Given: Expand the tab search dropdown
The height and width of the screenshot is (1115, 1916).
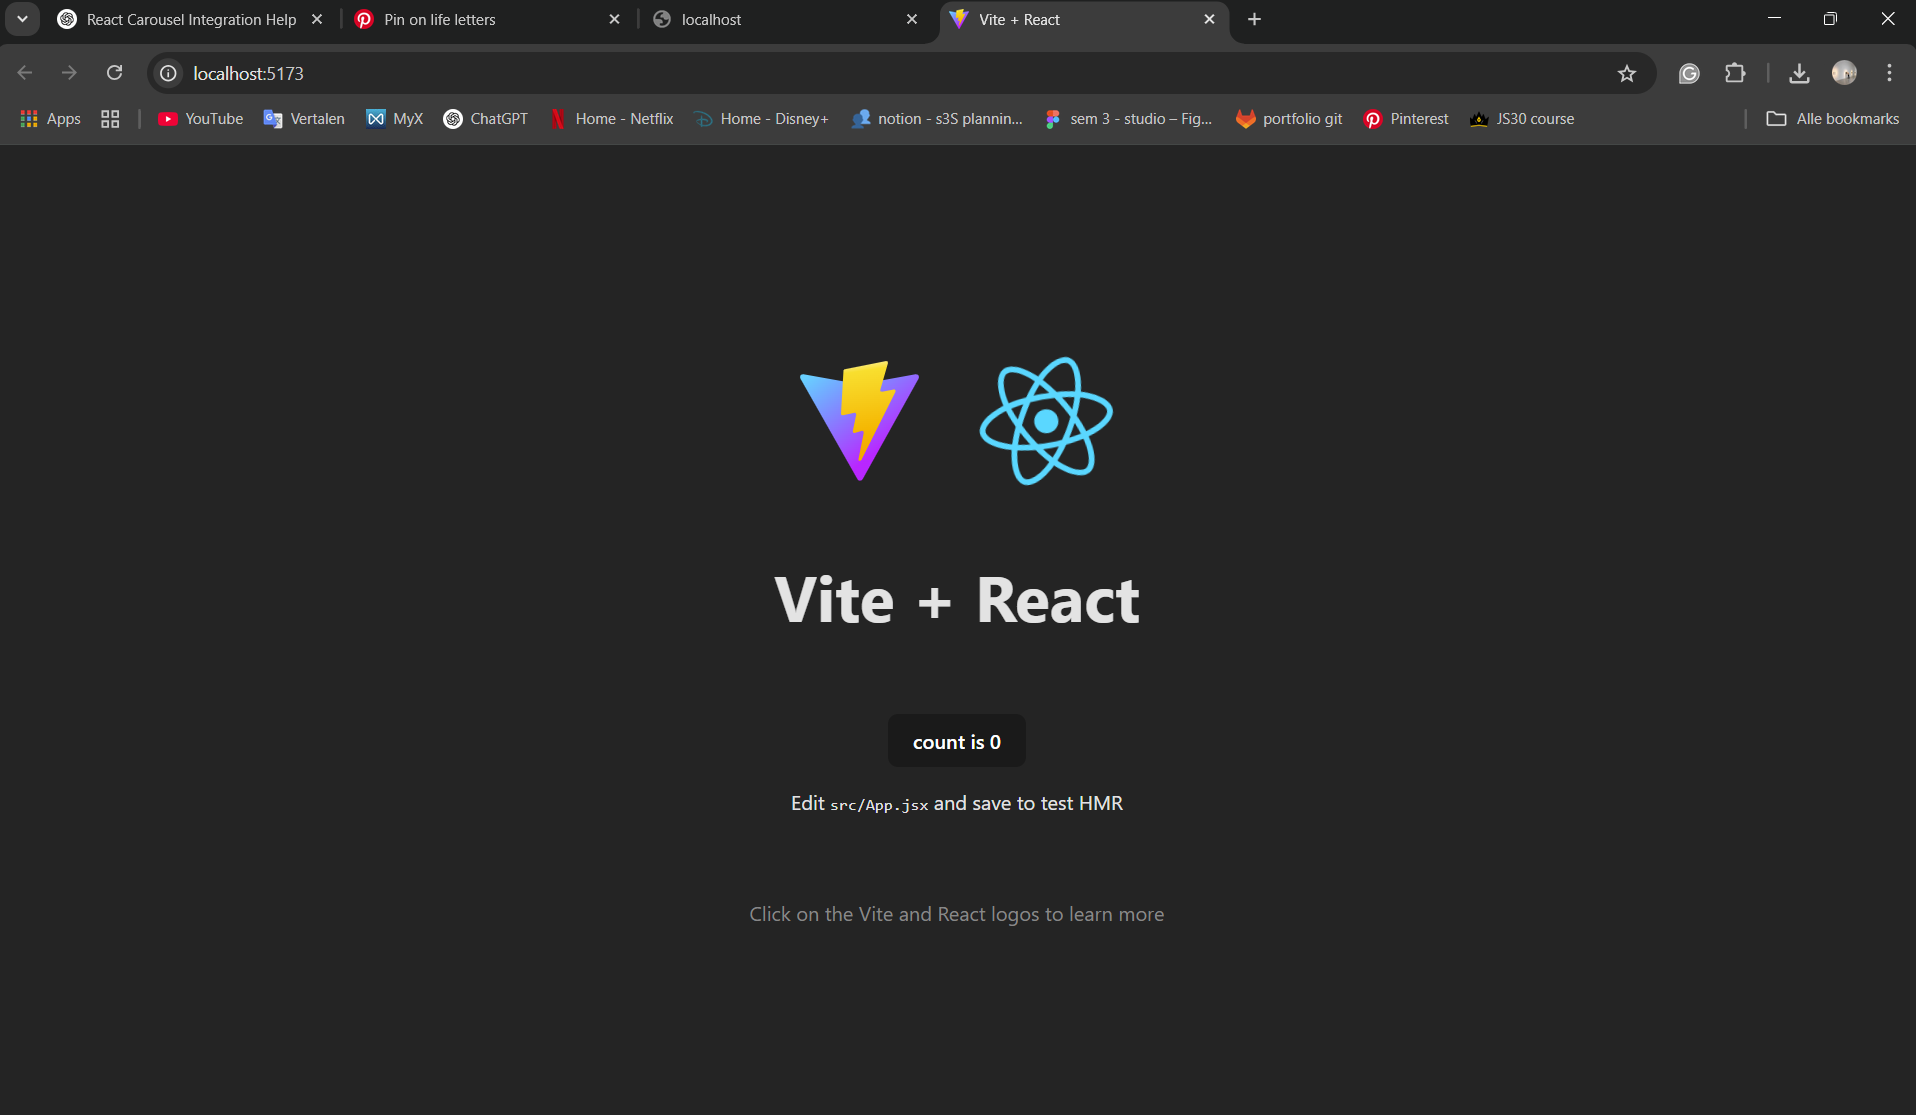Looking at the screenshot, I should pos(22,19).
